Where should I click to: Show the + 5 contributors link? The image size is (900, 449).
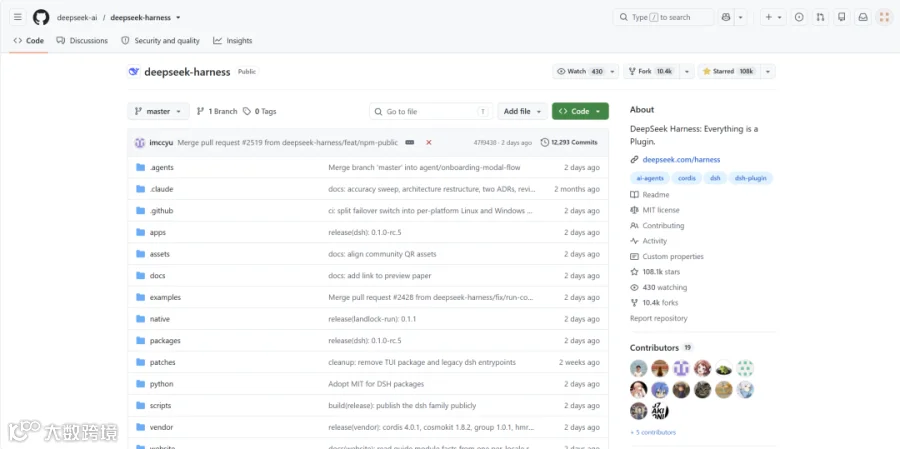(653, 432)
